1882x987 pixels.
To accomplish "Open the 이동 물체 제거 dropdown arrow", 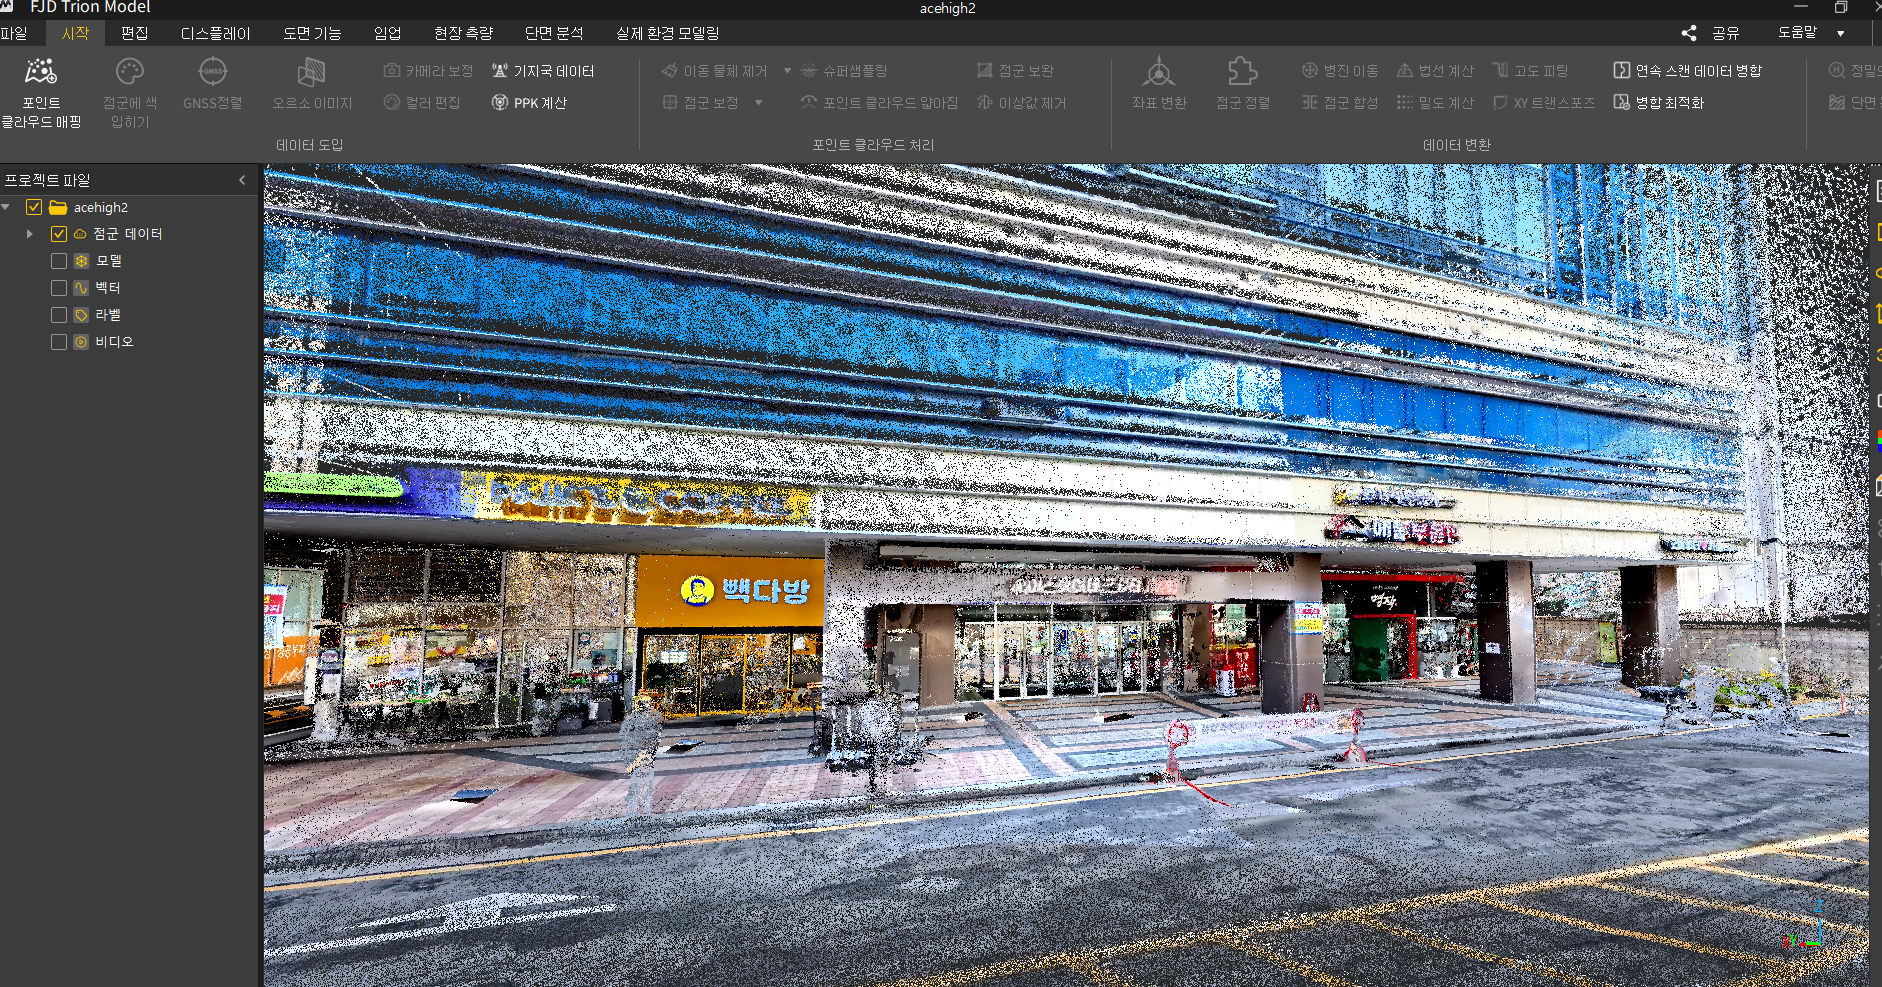I will tap(787, 71).
